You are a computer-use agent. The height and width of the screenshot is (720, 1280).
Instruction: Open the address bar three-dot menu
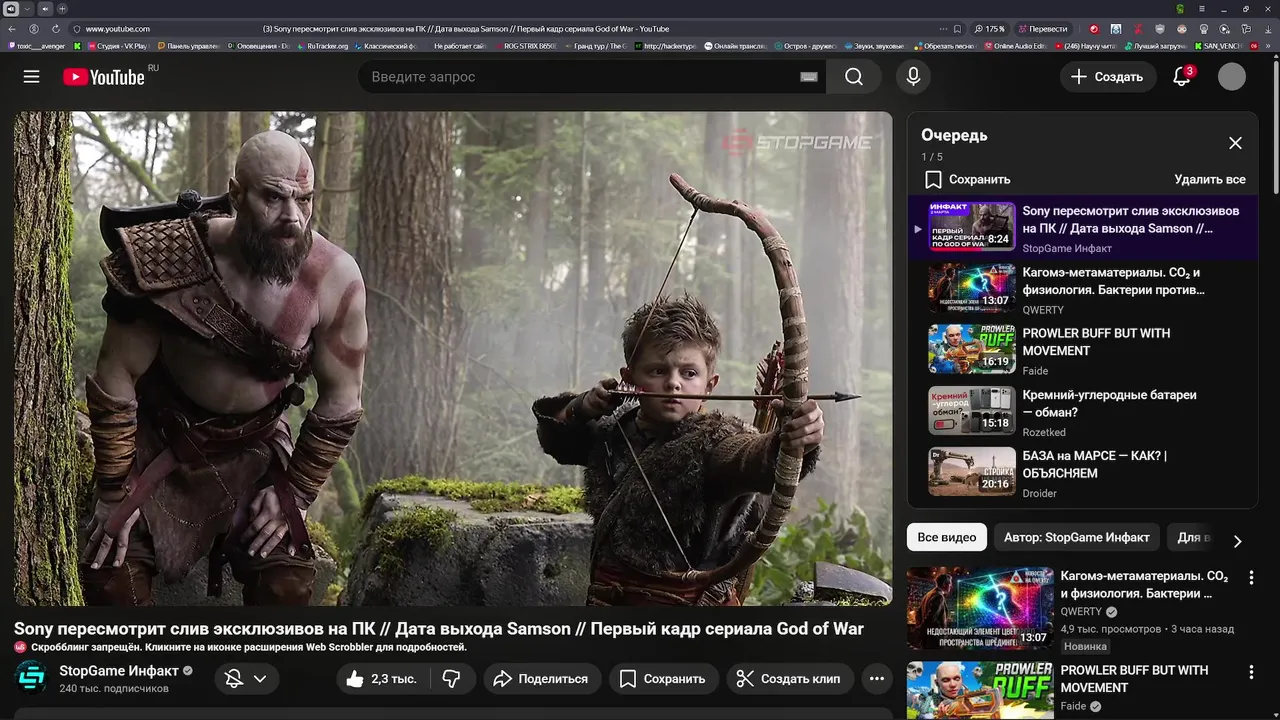941,29
